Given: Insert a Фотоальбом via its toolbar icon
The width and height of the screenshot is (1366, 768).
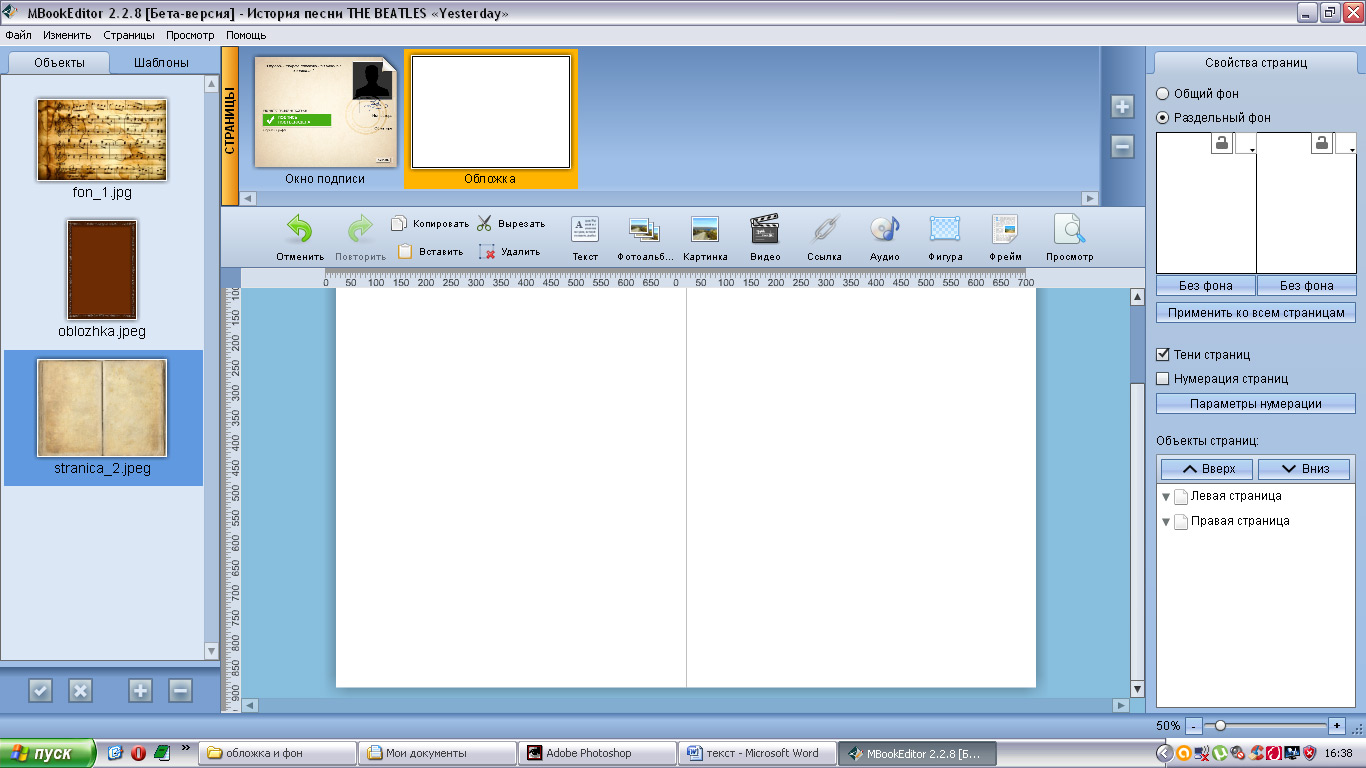Looking at the screenshot, I should (x=644, y=230).
